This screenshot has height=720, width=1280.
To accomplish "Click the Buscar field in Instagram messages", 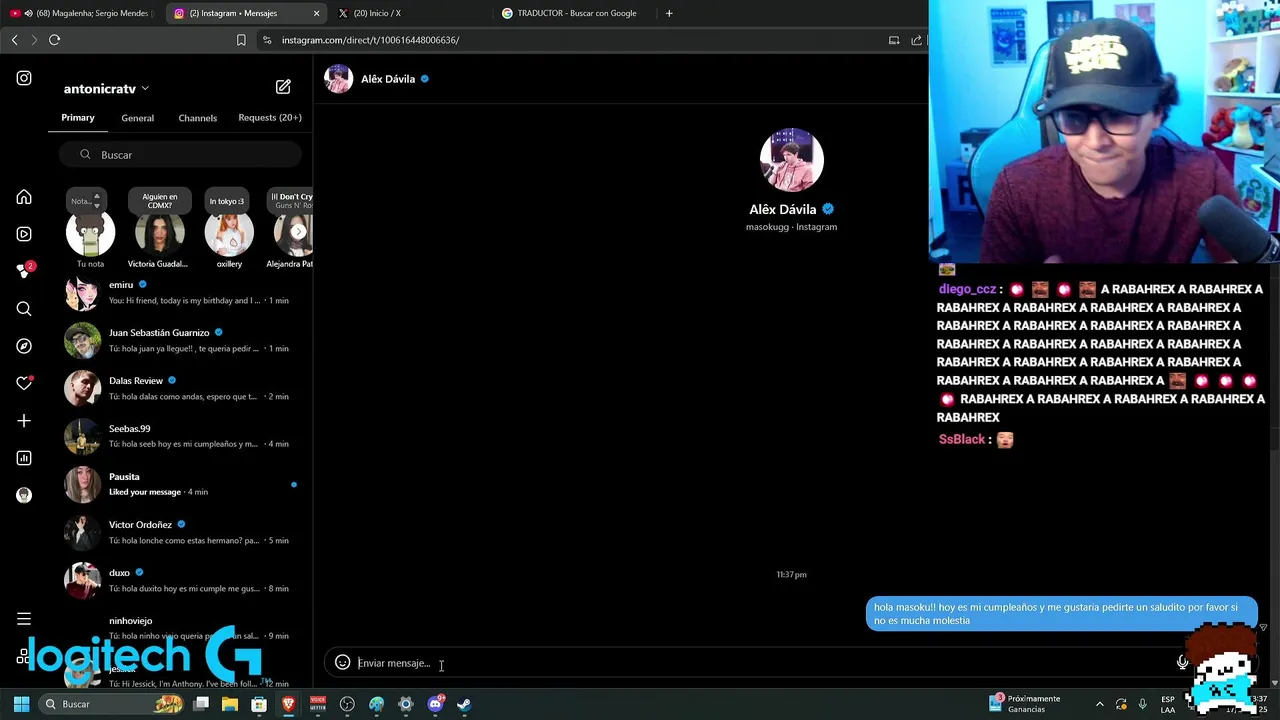I will click(x=180, y=155).
